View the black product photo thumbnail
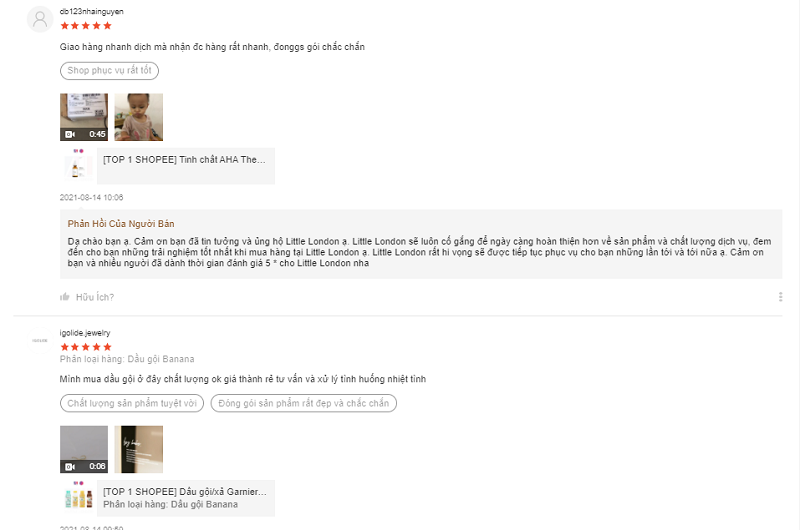The height and width of the screenshot is (530, 800). pyautogui.click(x=138, y=449)
